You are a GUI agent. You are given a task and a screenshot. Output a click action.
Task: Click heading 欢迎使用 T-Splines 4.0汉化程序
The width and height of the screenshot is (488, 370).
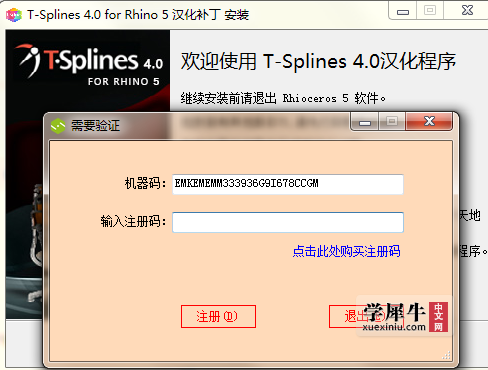[318, 61]
